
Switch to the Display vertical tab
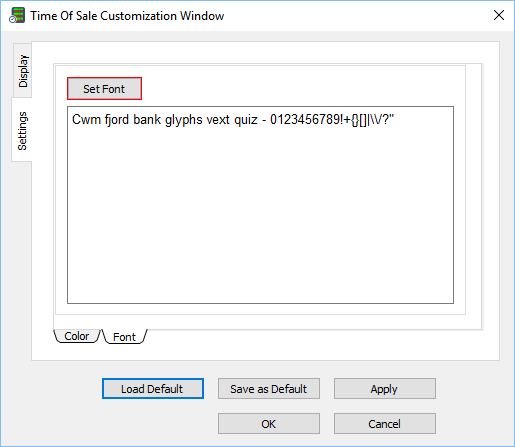(23, 70)
